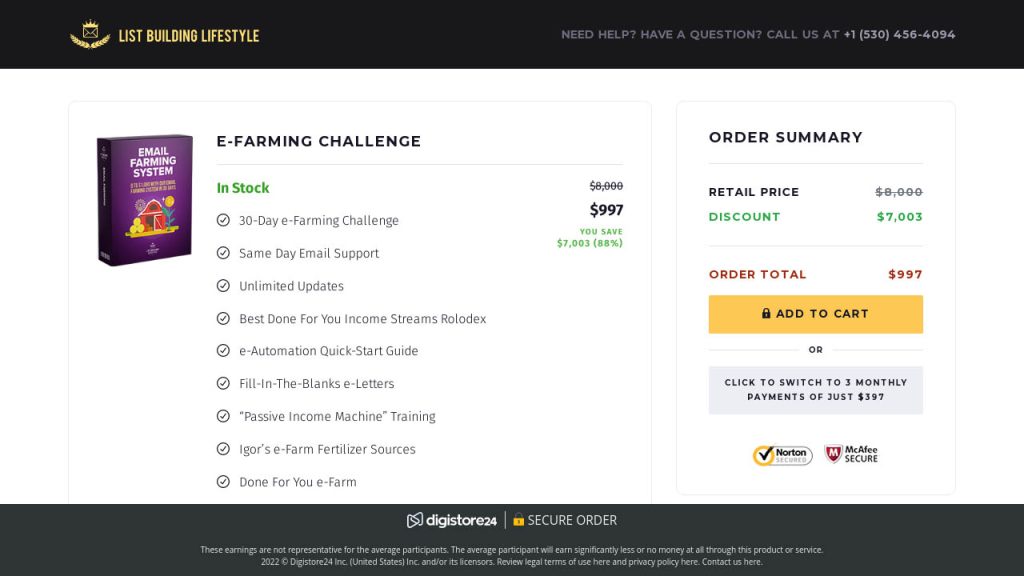
Task: Click the yellow padlock Secure Order icon
Action: 518,520
